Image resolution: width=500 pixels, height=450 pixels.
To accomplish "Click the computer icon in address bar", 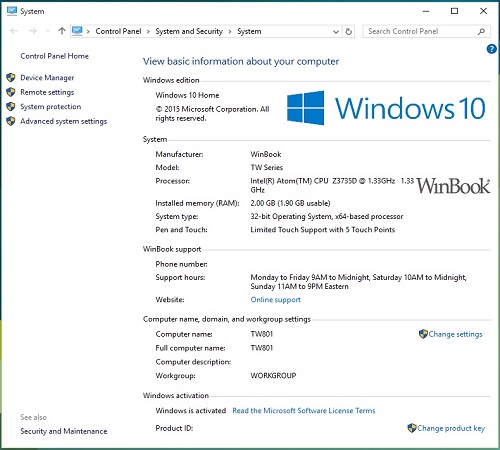I will 77,31.
